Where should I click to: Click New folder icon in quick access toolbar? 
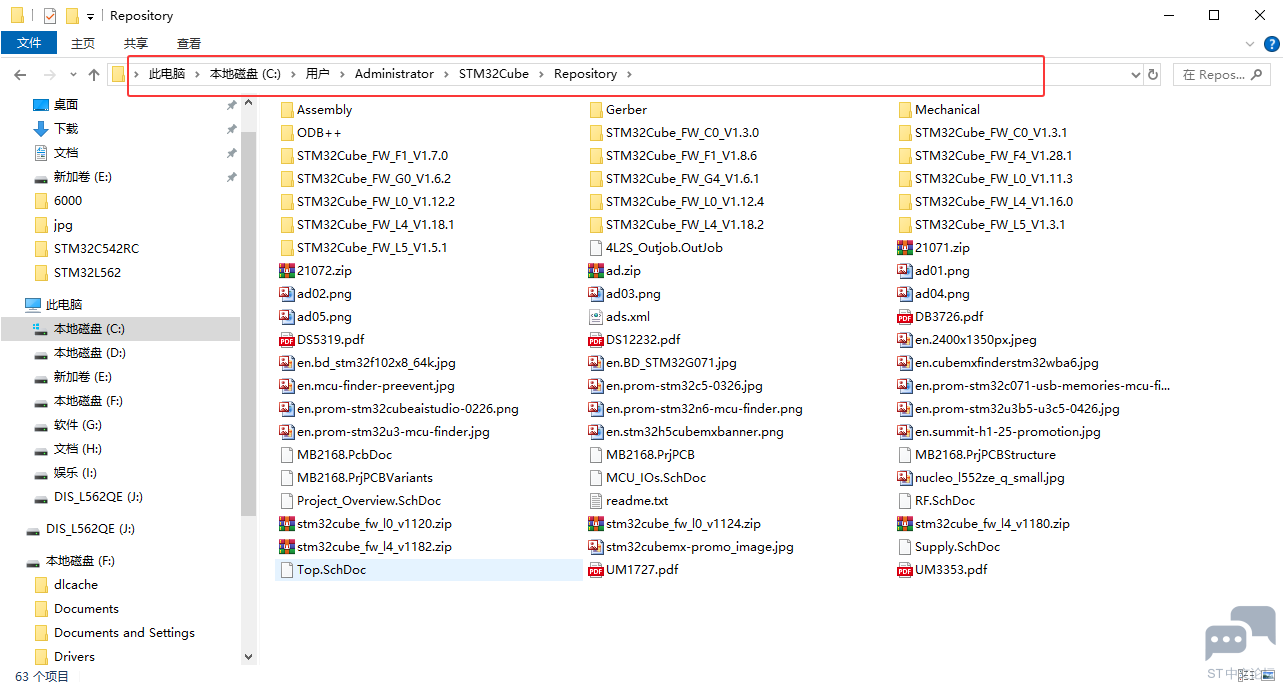(x=72, y=15)
